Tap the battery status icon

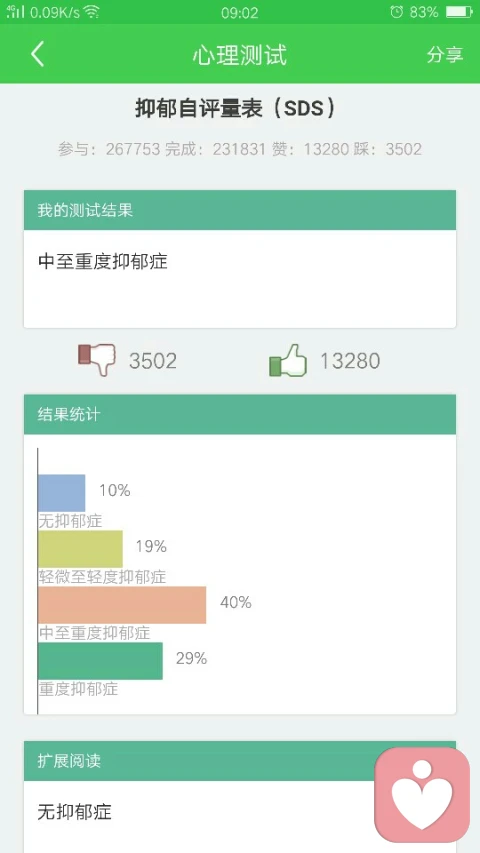click(459, 11)
